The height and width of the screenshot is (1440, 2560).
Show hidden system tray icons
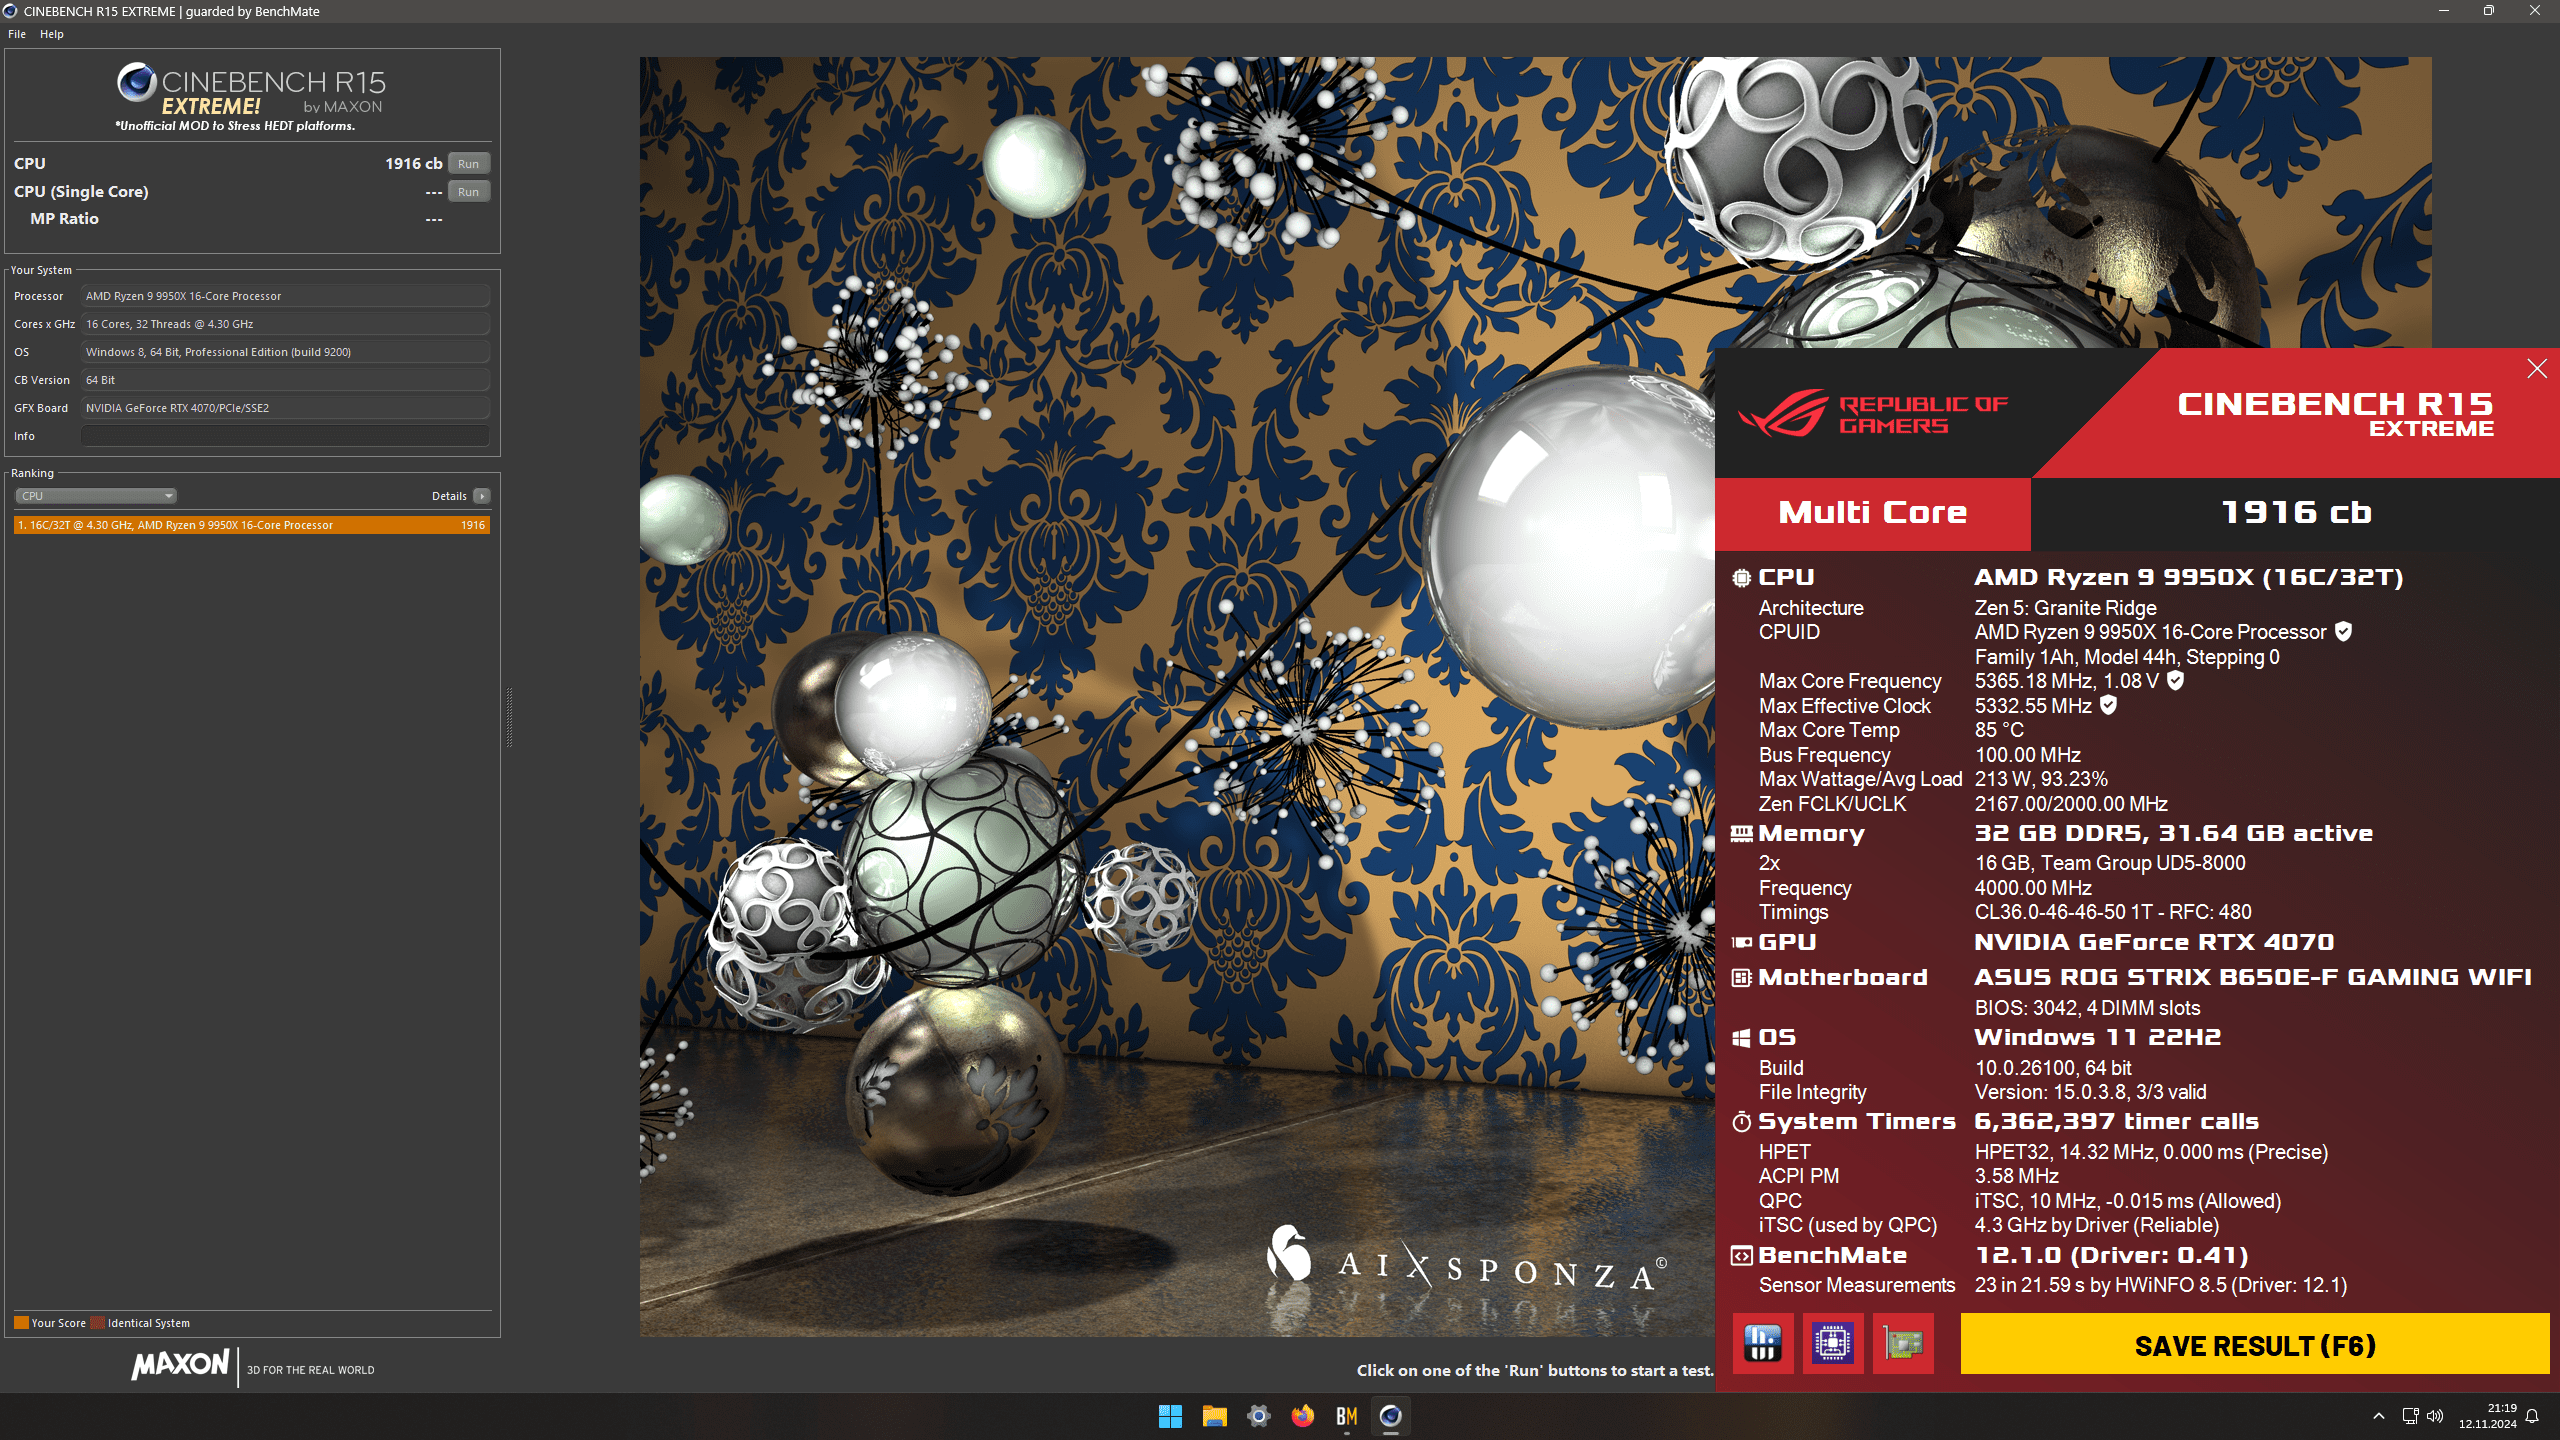[2379, 1416]
